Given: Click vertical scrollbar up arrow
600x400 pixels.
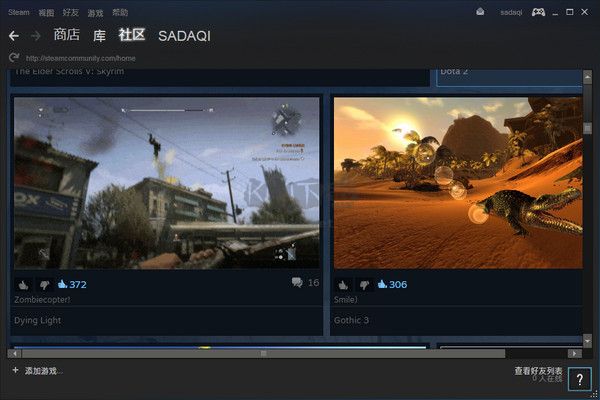Looking at the screenshot, I should click(587, 77).
